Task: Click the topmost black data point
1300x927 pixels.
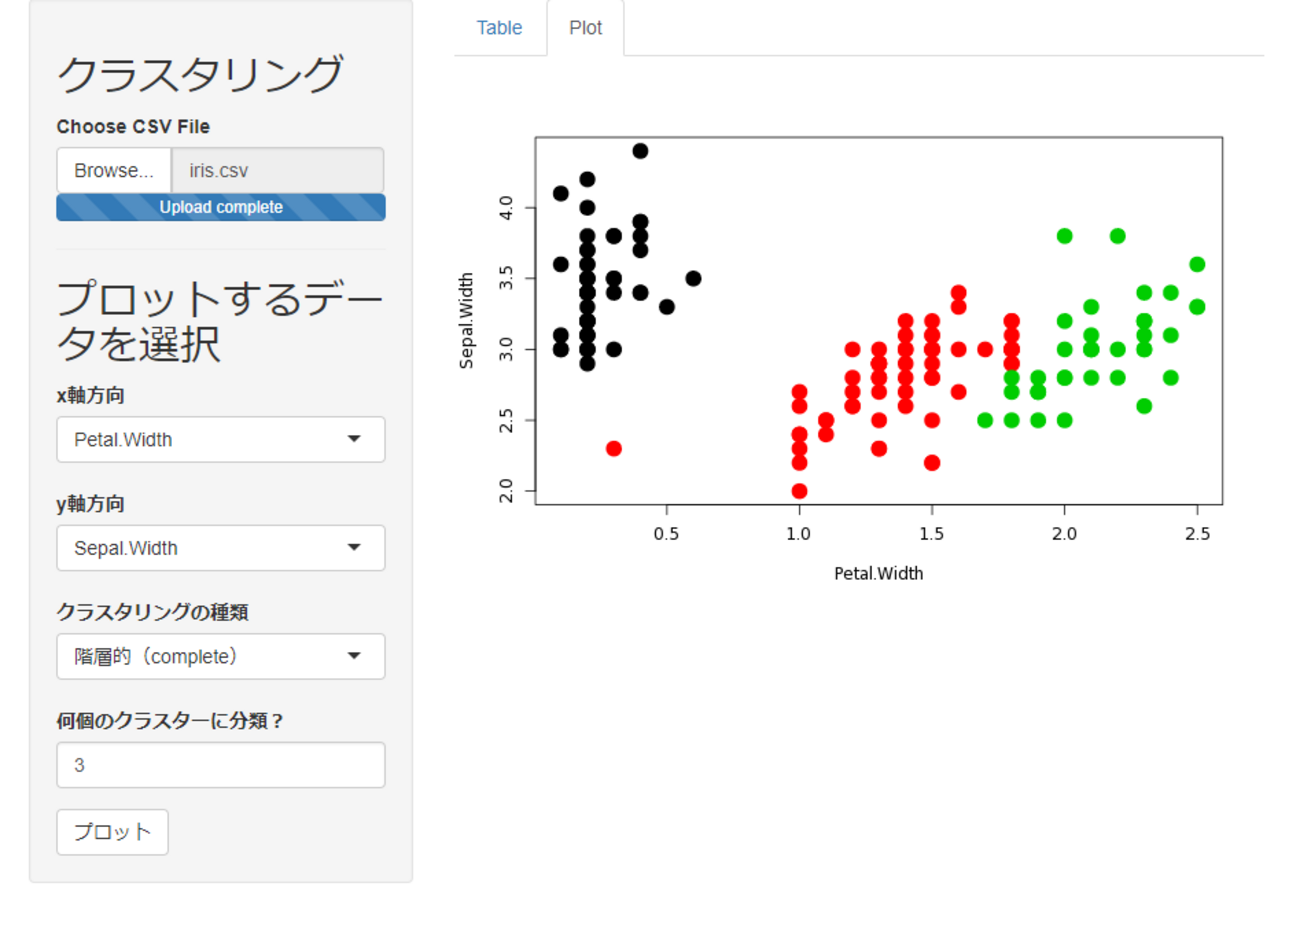Action: (640, 151)
